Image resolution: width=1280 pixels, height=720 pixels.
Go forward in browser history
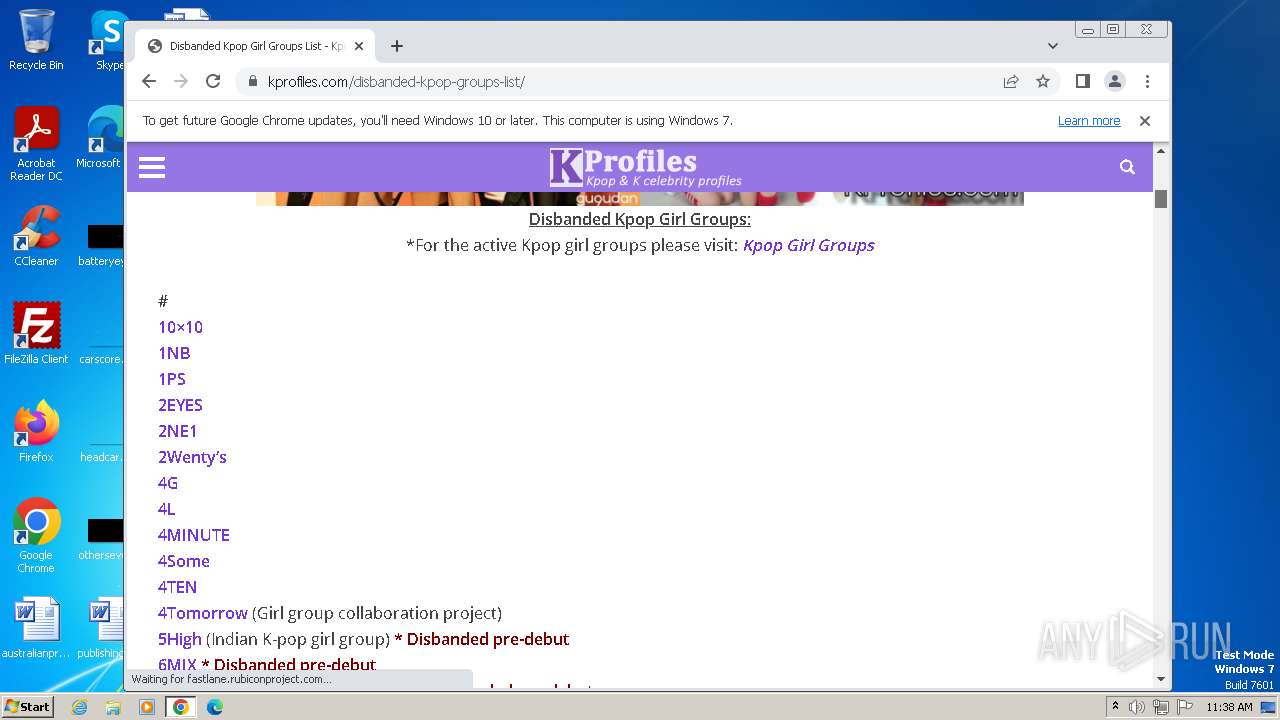click(181, 81)
